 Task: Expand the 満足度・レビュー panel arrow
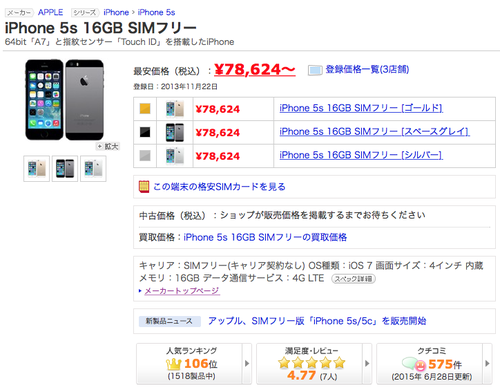tap(367, 363)
